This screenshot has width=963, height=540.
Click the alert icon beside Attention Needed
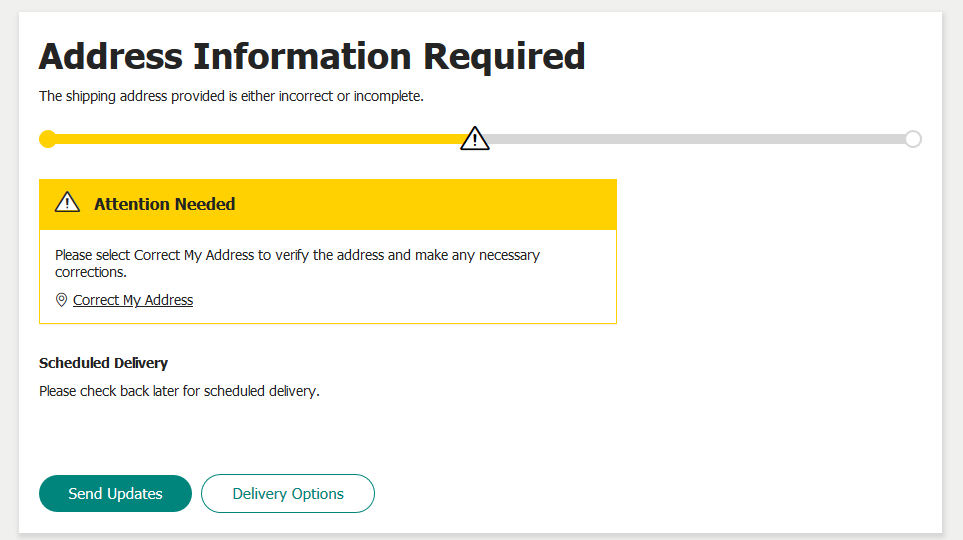coord(67,203)
